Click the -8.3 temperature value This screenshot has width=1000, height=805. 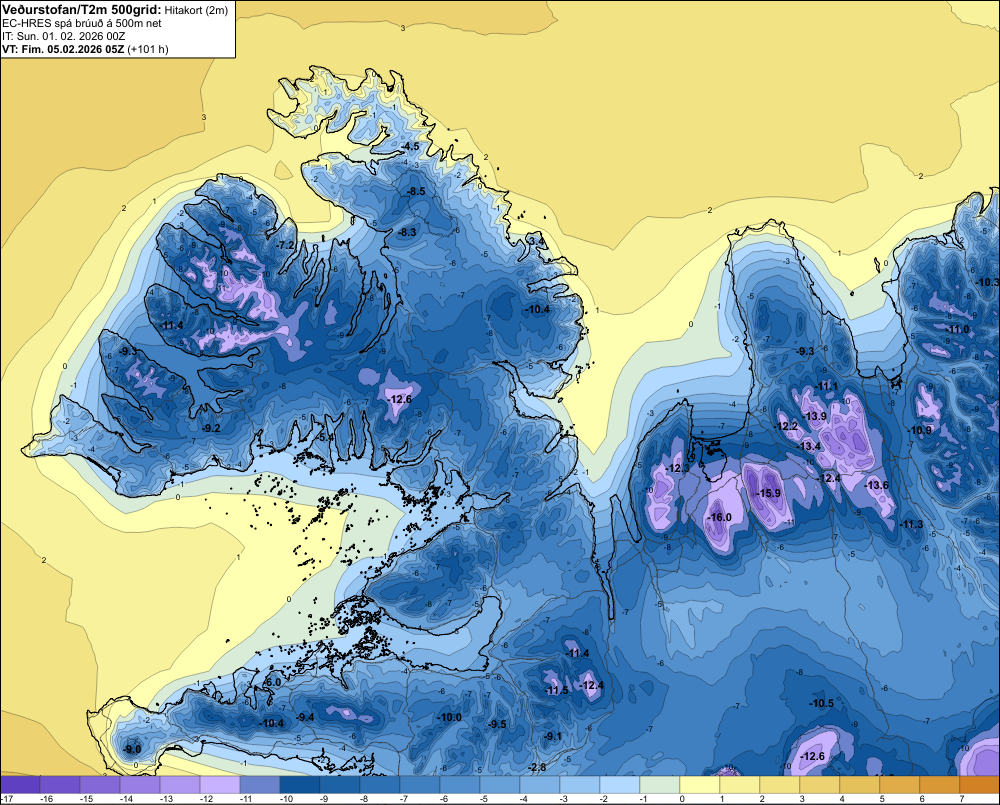pos(407,233)
